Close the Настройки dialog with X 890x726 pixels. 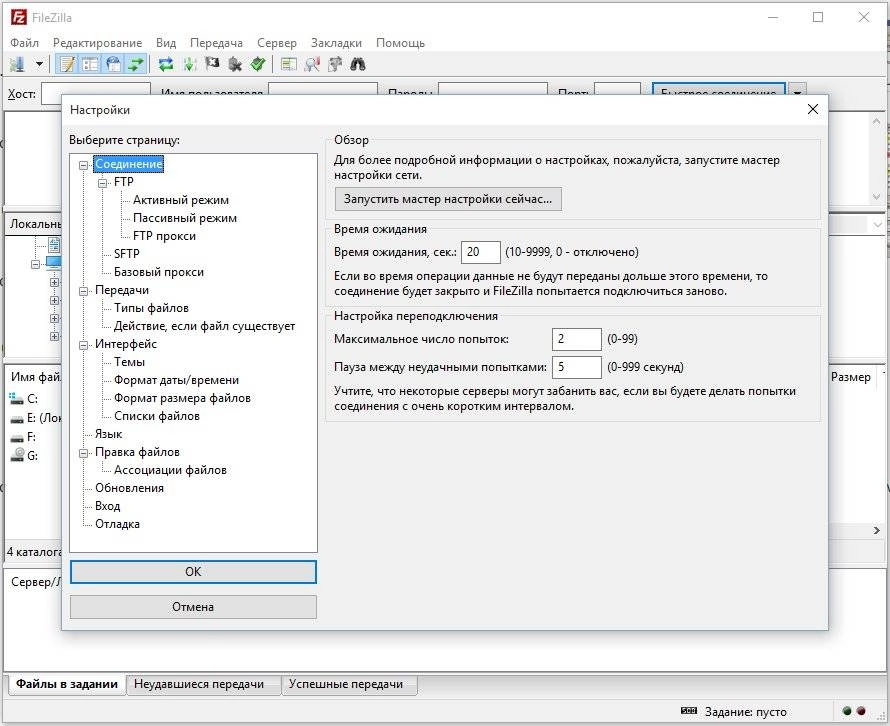click(x=813, y=109)
